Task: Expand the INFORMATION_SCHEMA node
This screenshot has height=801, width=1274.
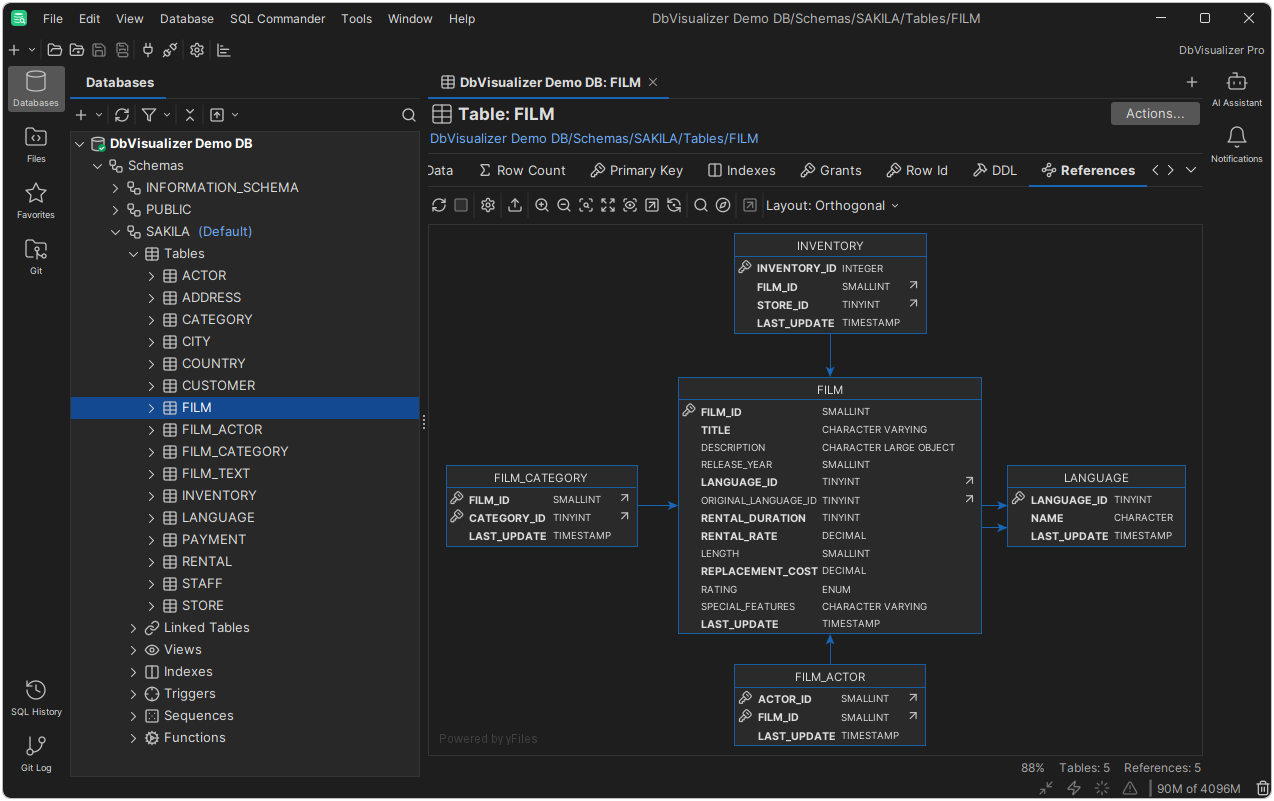Action: coord(116,188)
